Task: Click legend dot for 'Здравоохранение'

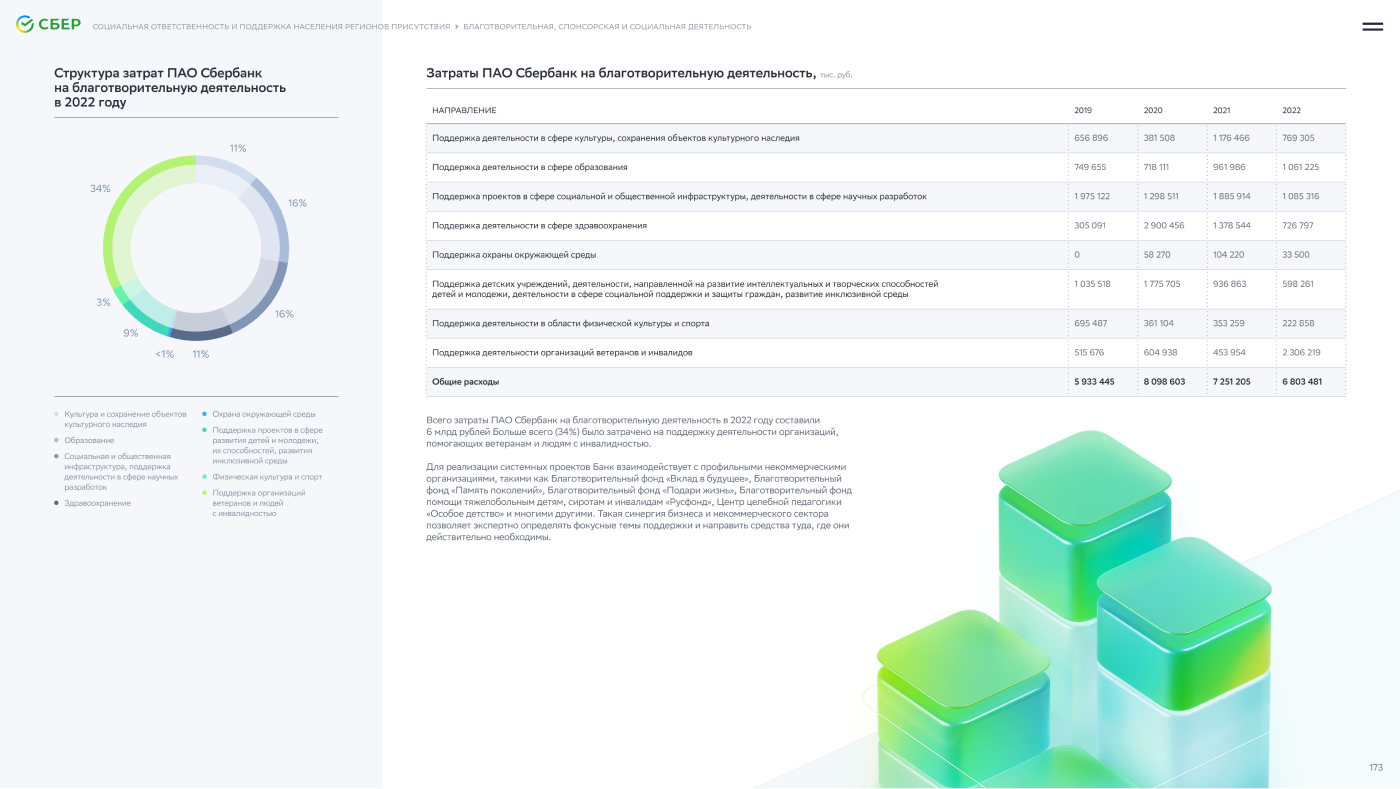Action: [56, 504]
